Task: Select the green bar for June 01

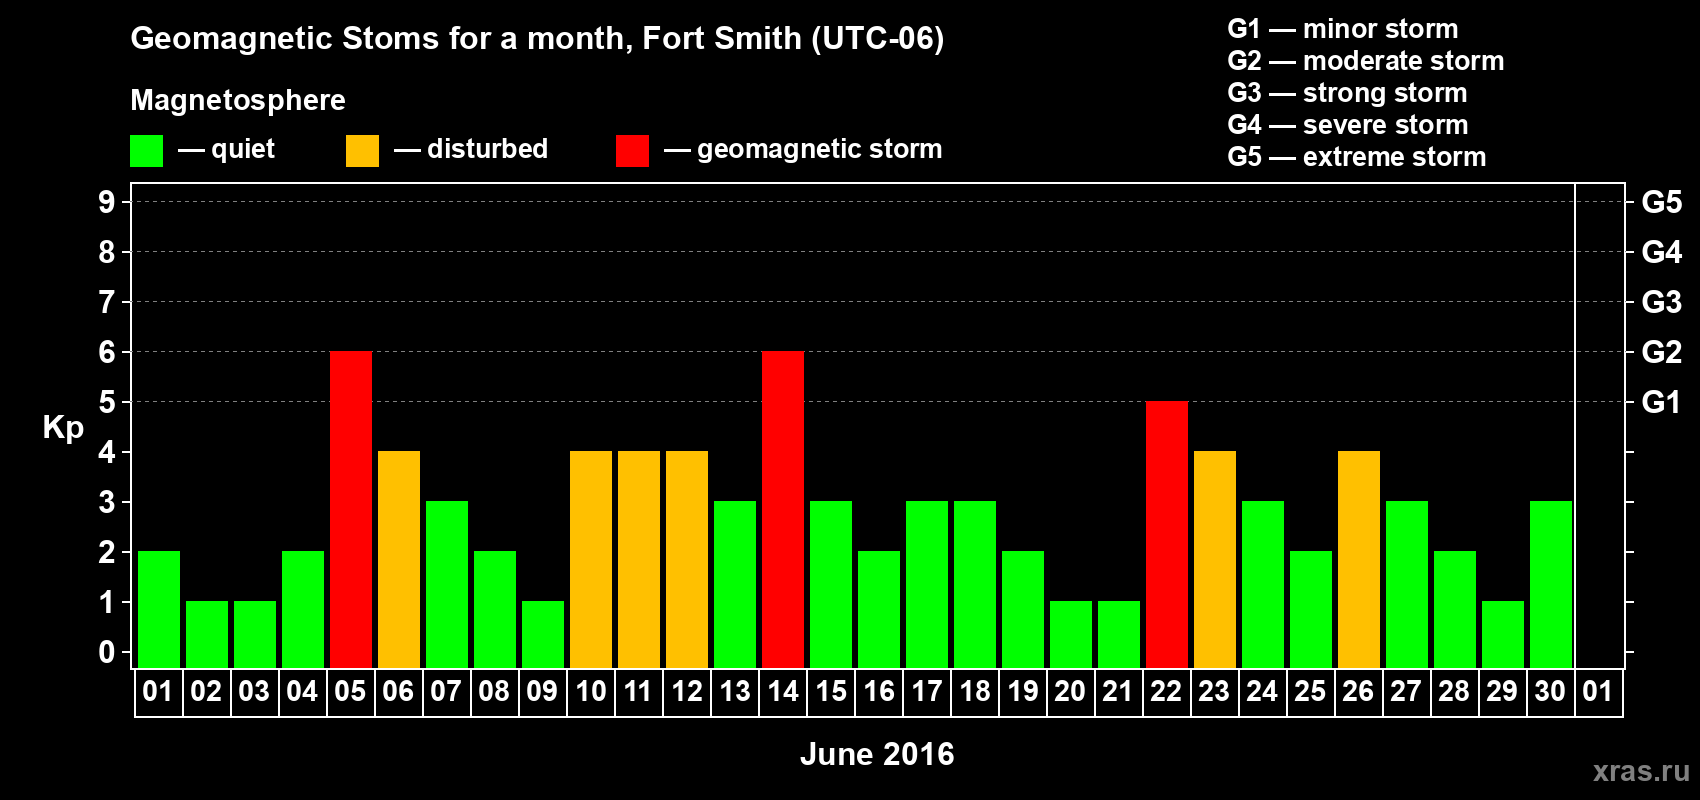Action: click(159, 610)
